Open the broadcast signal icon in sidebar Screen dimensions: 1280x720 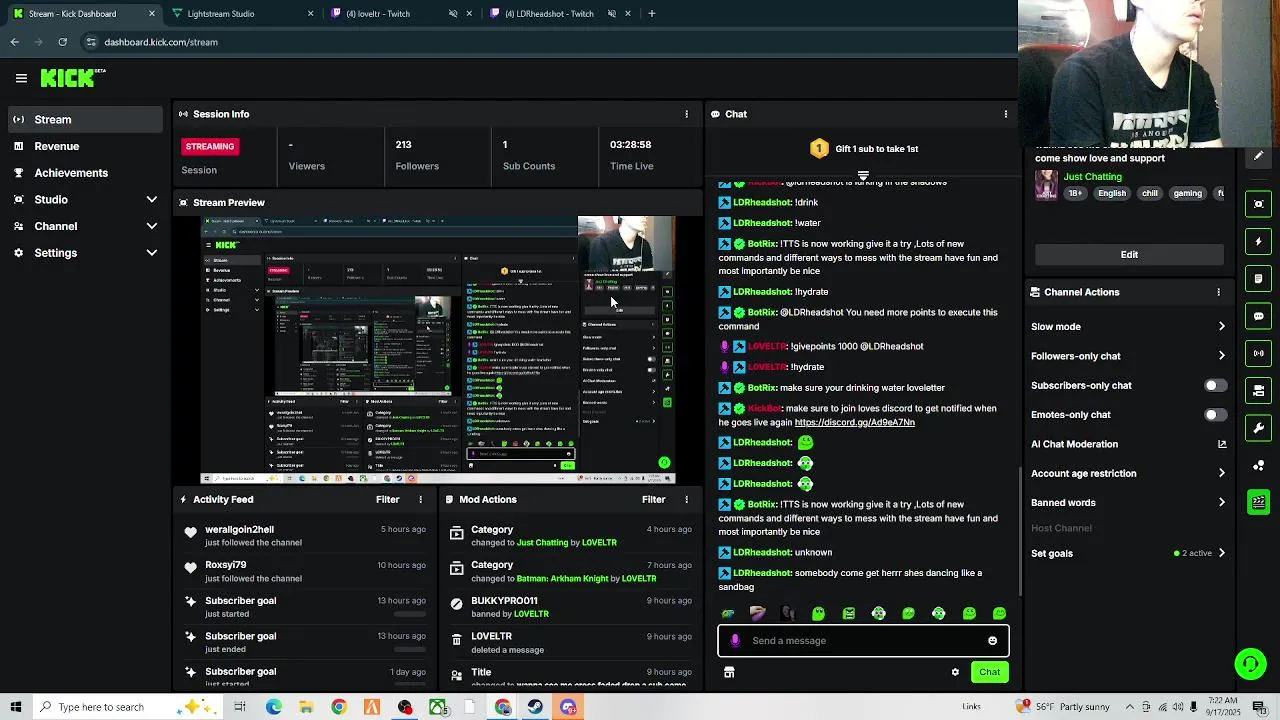1258,353
